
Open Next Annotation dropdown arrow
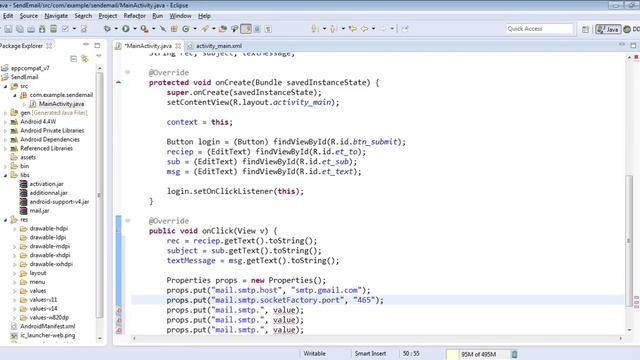(324, 29)
